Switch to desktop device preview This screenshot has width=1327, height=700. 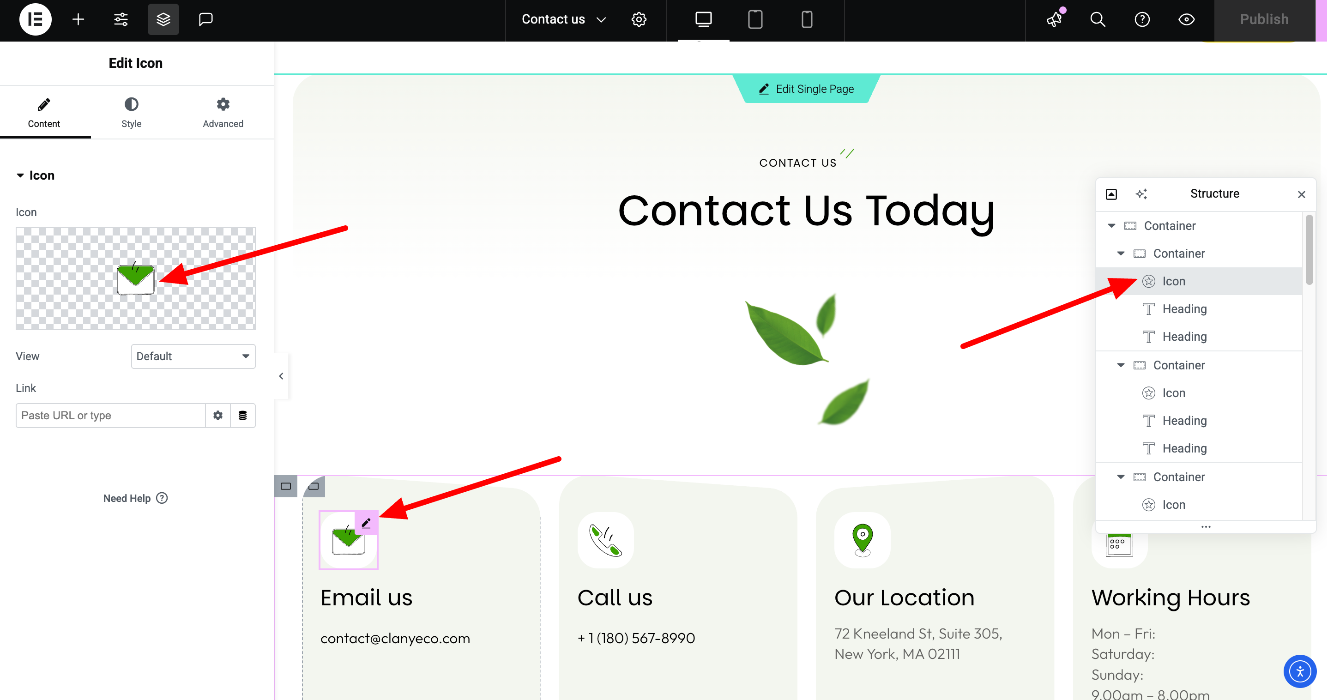[x=703, y=19]
